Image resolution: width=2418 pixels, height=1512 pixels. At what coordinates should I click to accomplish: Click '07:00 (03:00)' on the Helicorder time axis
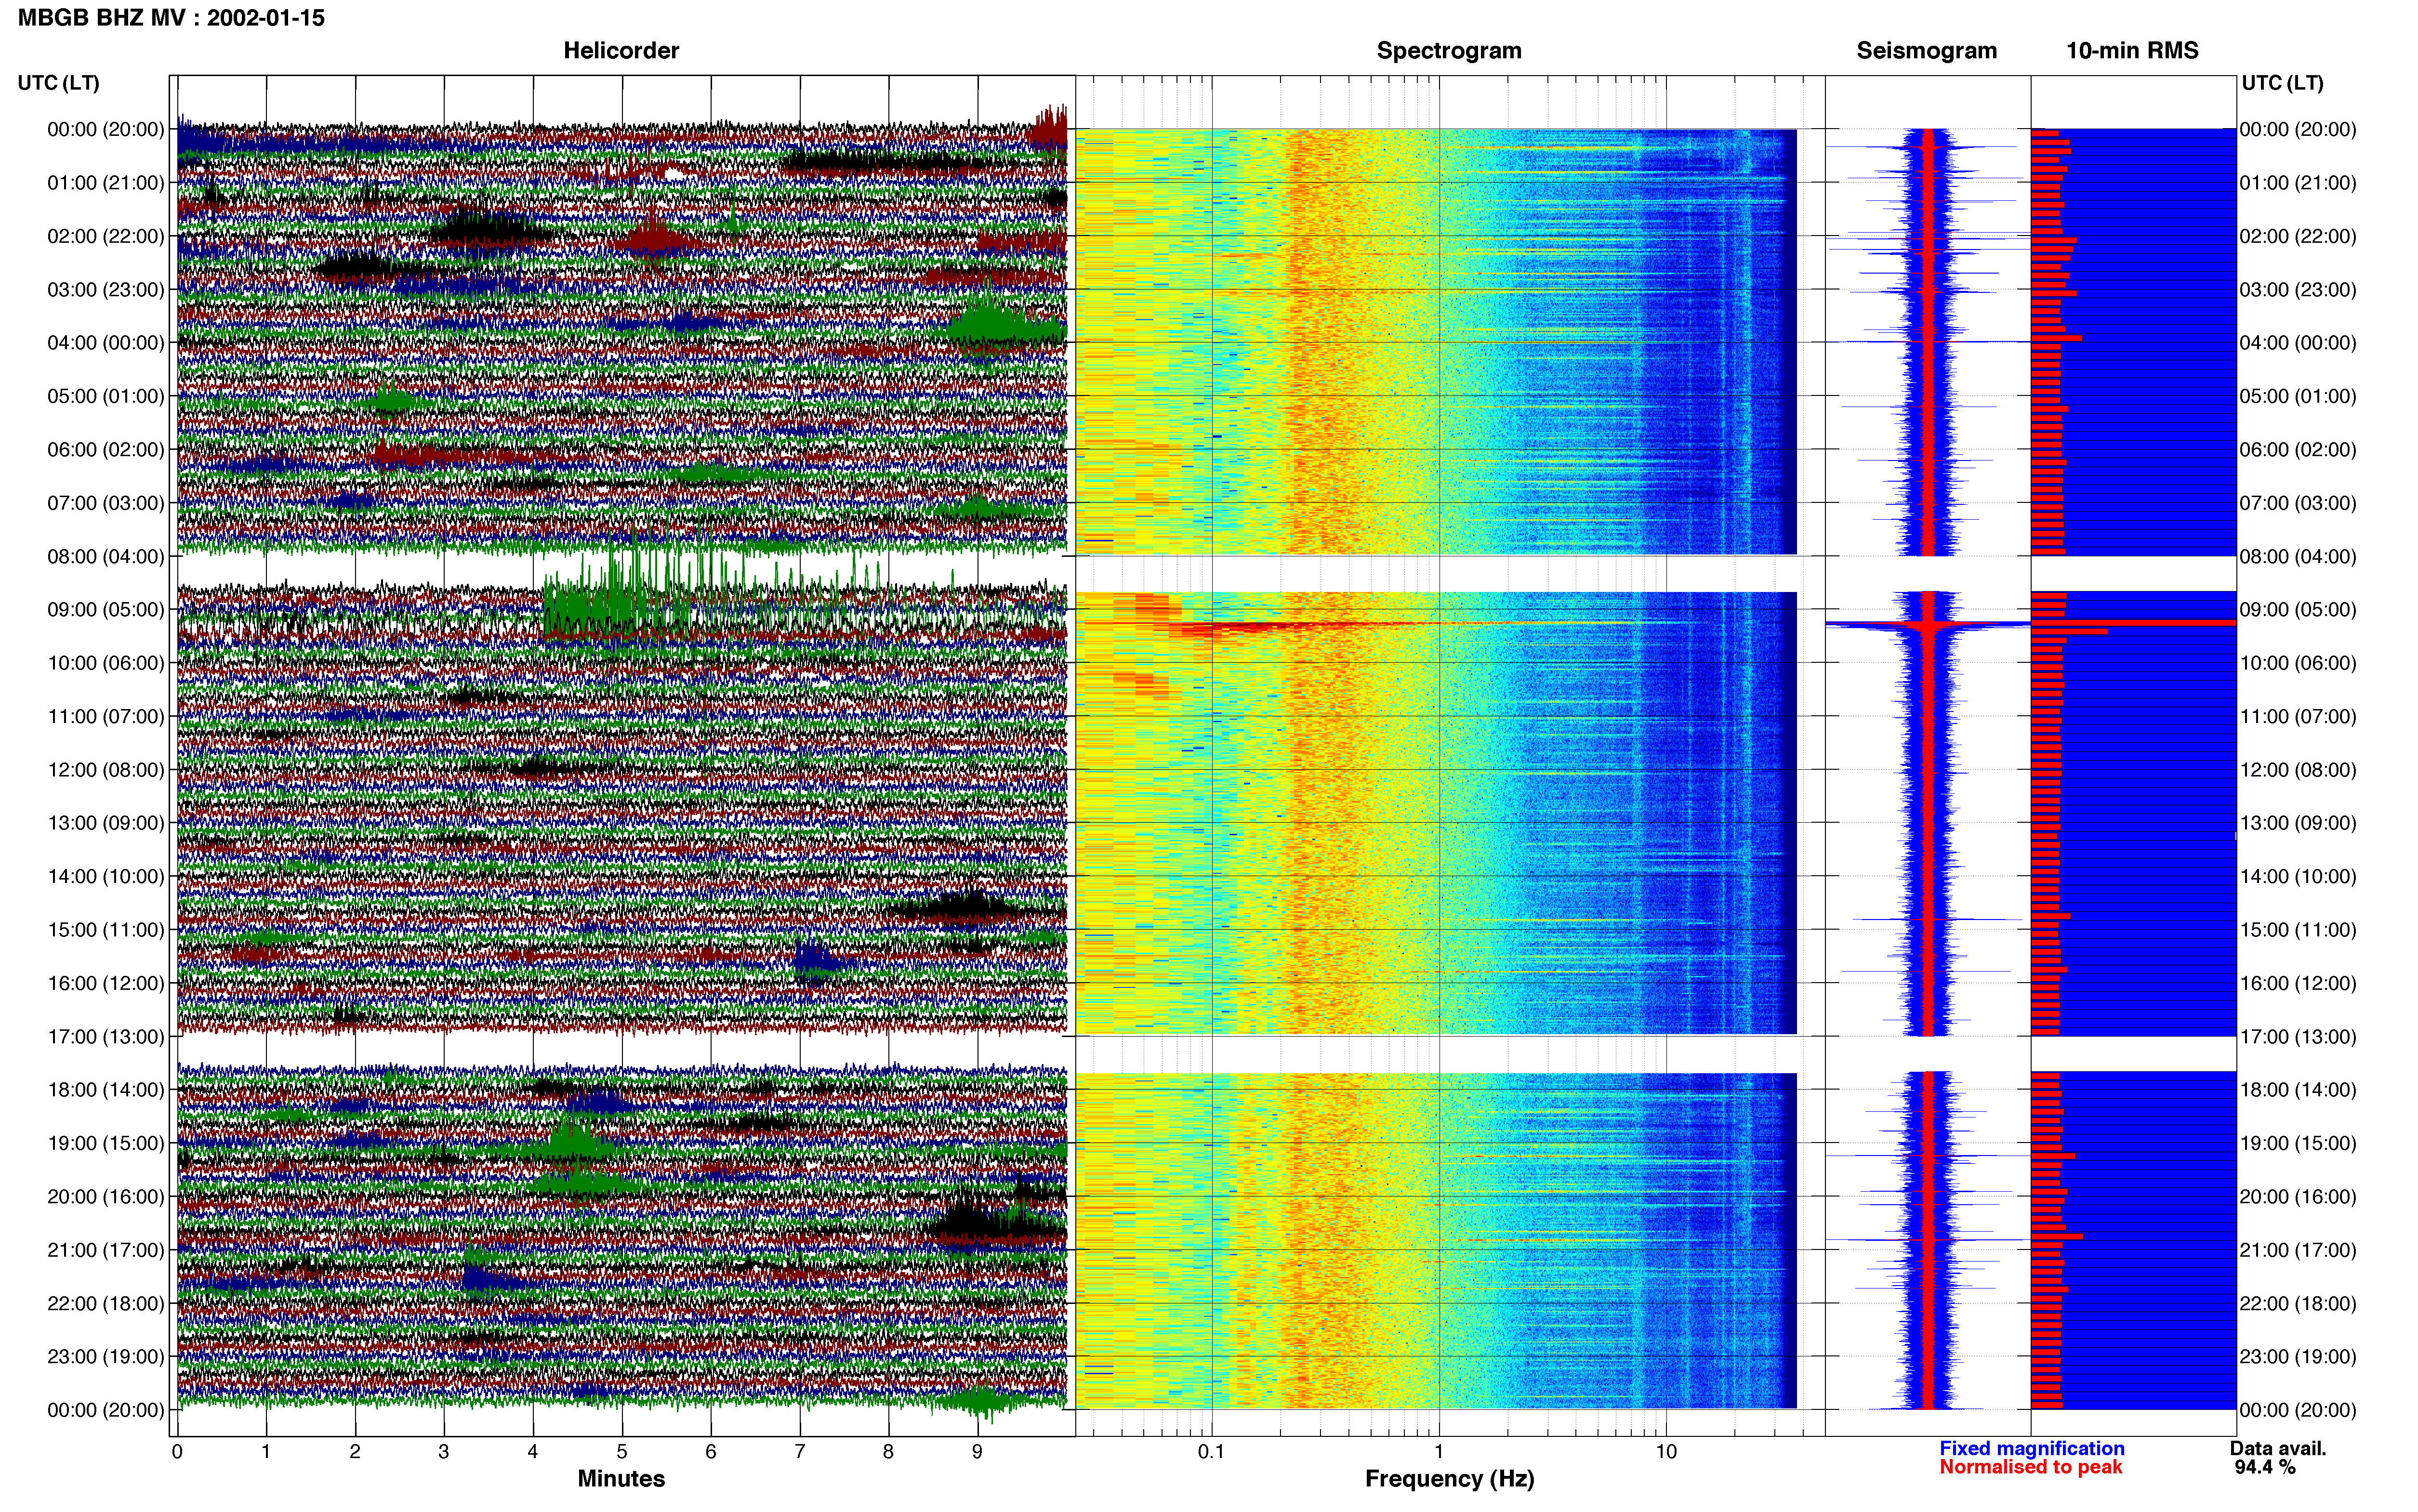106,502
